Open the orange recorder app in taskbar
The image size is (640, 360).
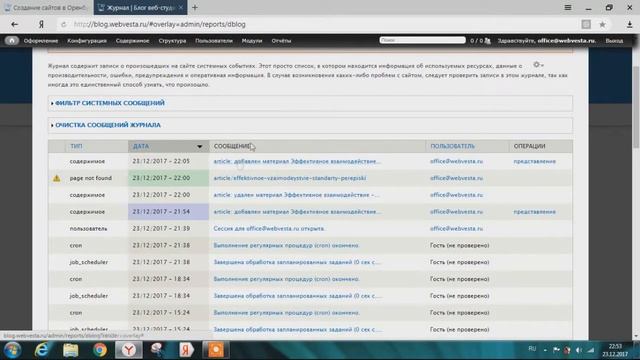point(215,350)
